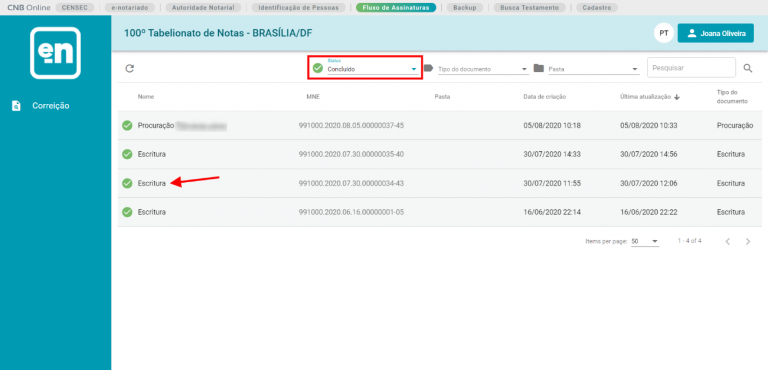Click the refresh list icon

tap(129, 69)
